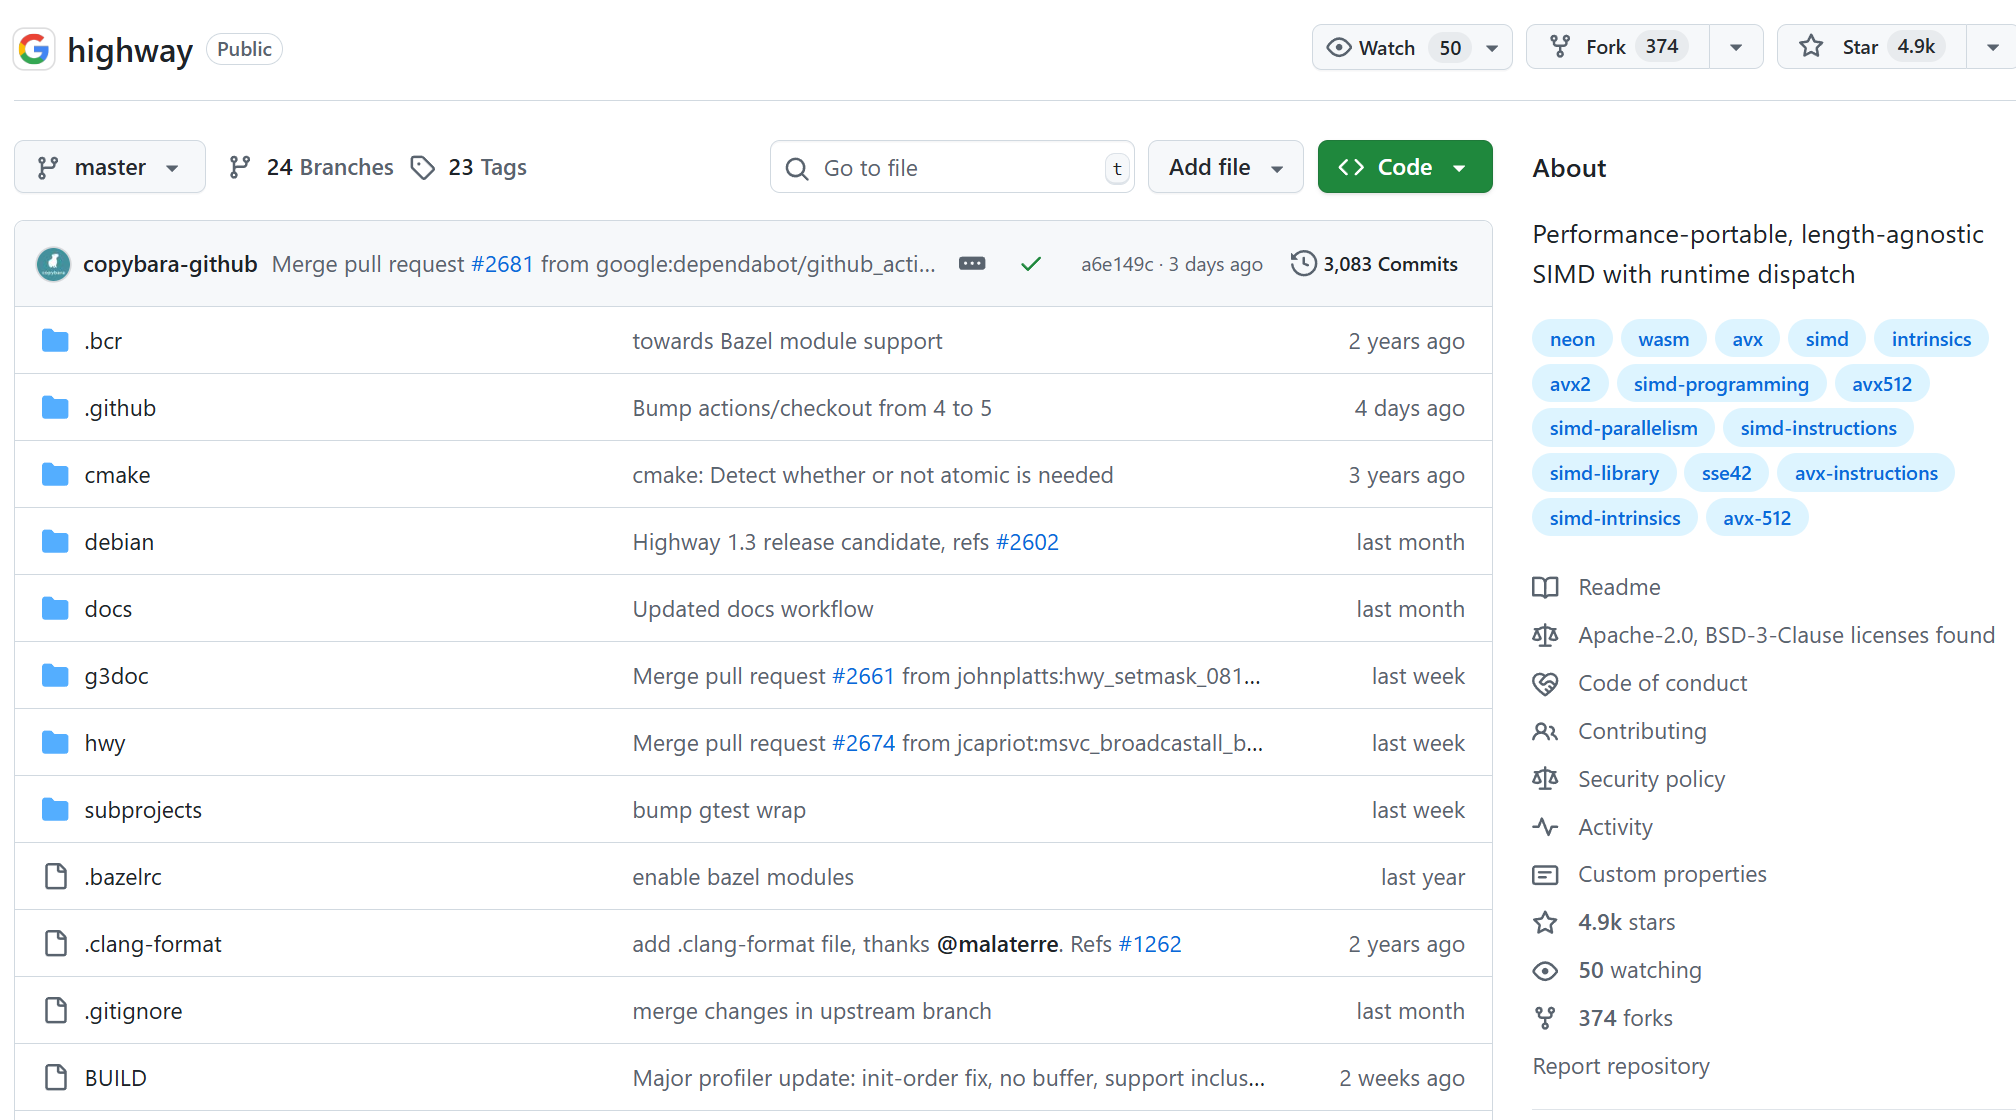Viewport: 2016px width, 1120px height.
Task: Open pull request #2674 link
Action: (863, 743)
